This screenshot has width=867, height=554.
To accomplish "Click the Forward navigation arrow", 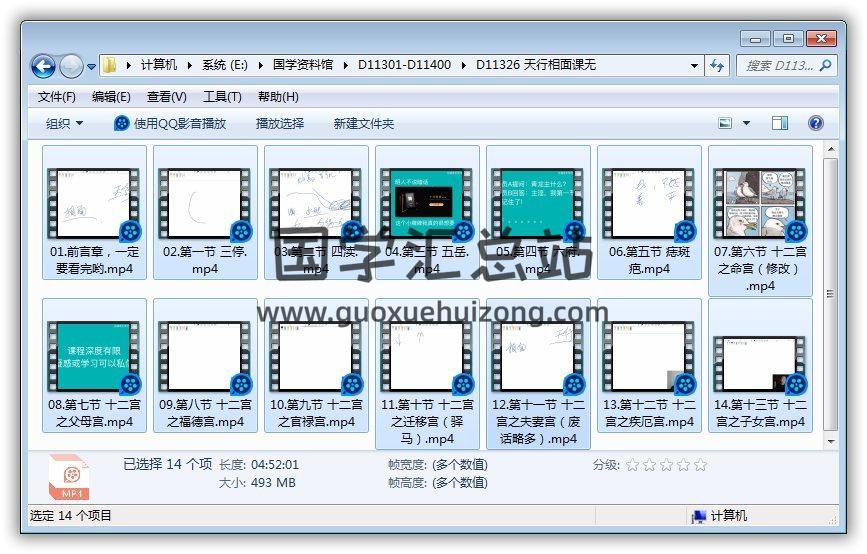I will click(71, 67).
